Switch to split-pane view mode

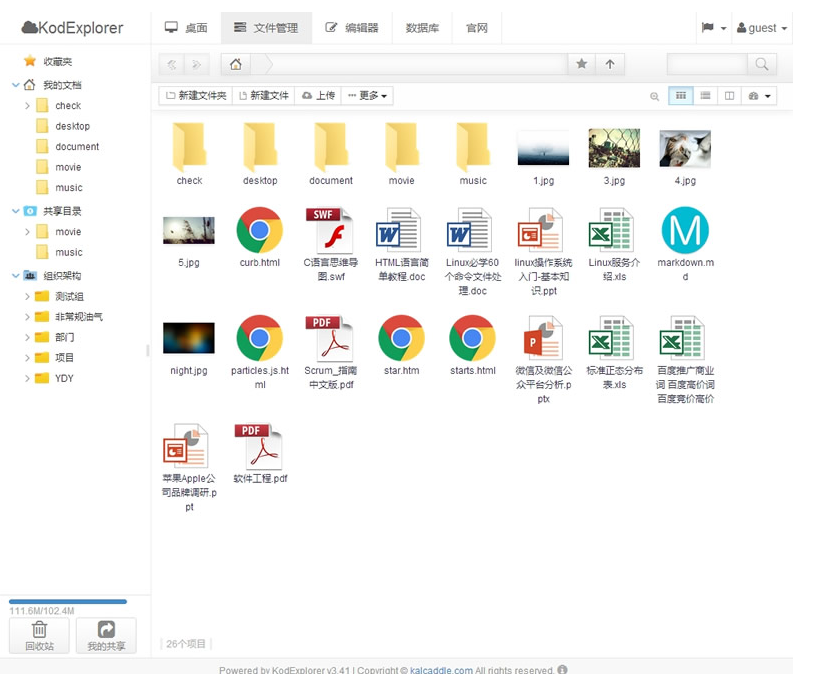(731, 96)
